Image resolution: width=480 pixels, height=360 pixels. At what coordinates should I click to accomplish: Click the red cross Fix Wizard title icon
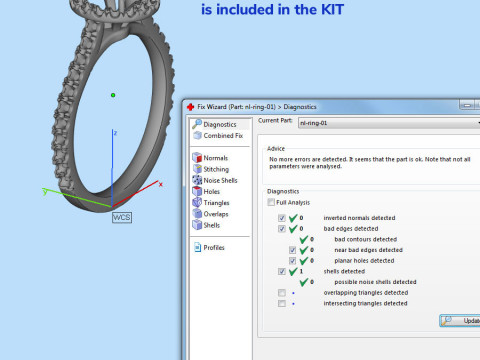pyautogui.click(x=191, y=107)
